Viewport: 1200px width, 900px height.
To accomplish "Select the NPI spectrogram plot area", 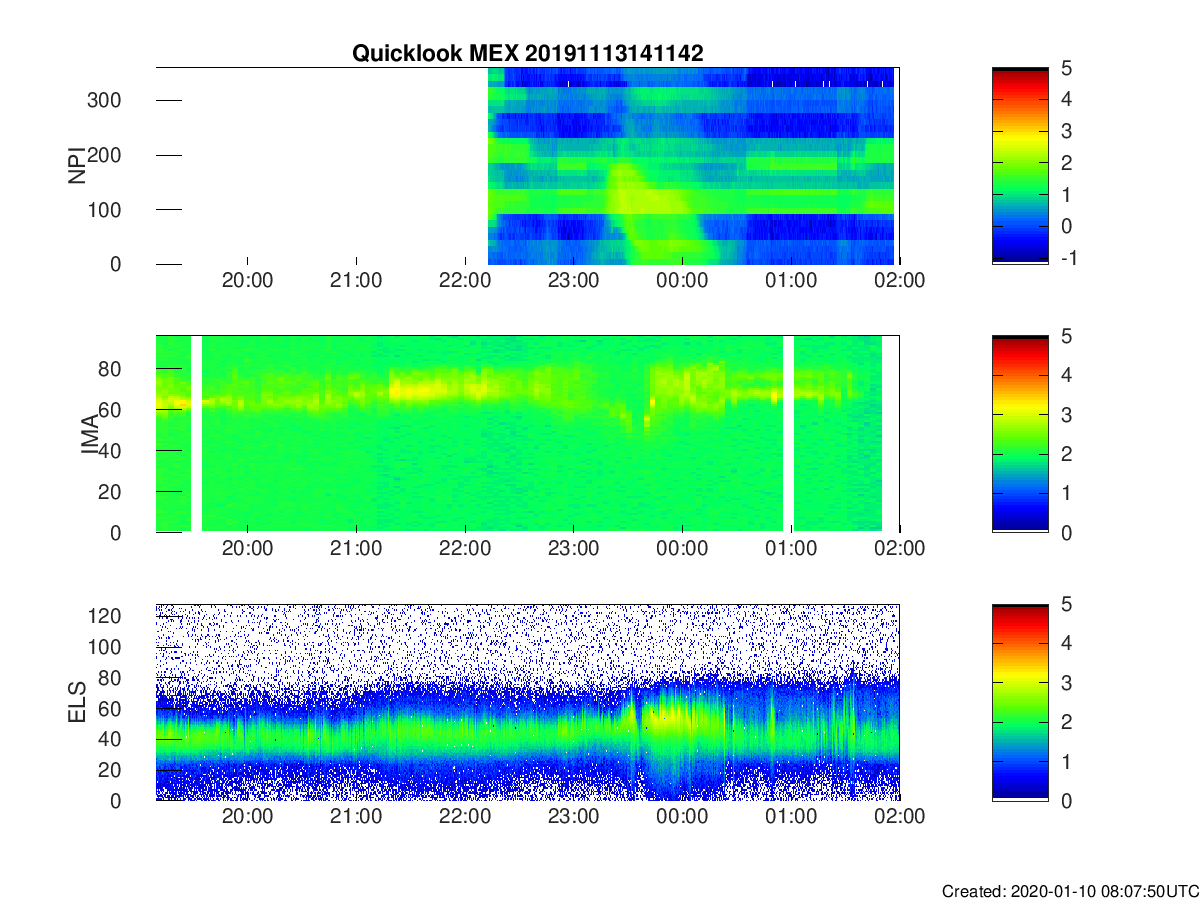I will [528, 166].
